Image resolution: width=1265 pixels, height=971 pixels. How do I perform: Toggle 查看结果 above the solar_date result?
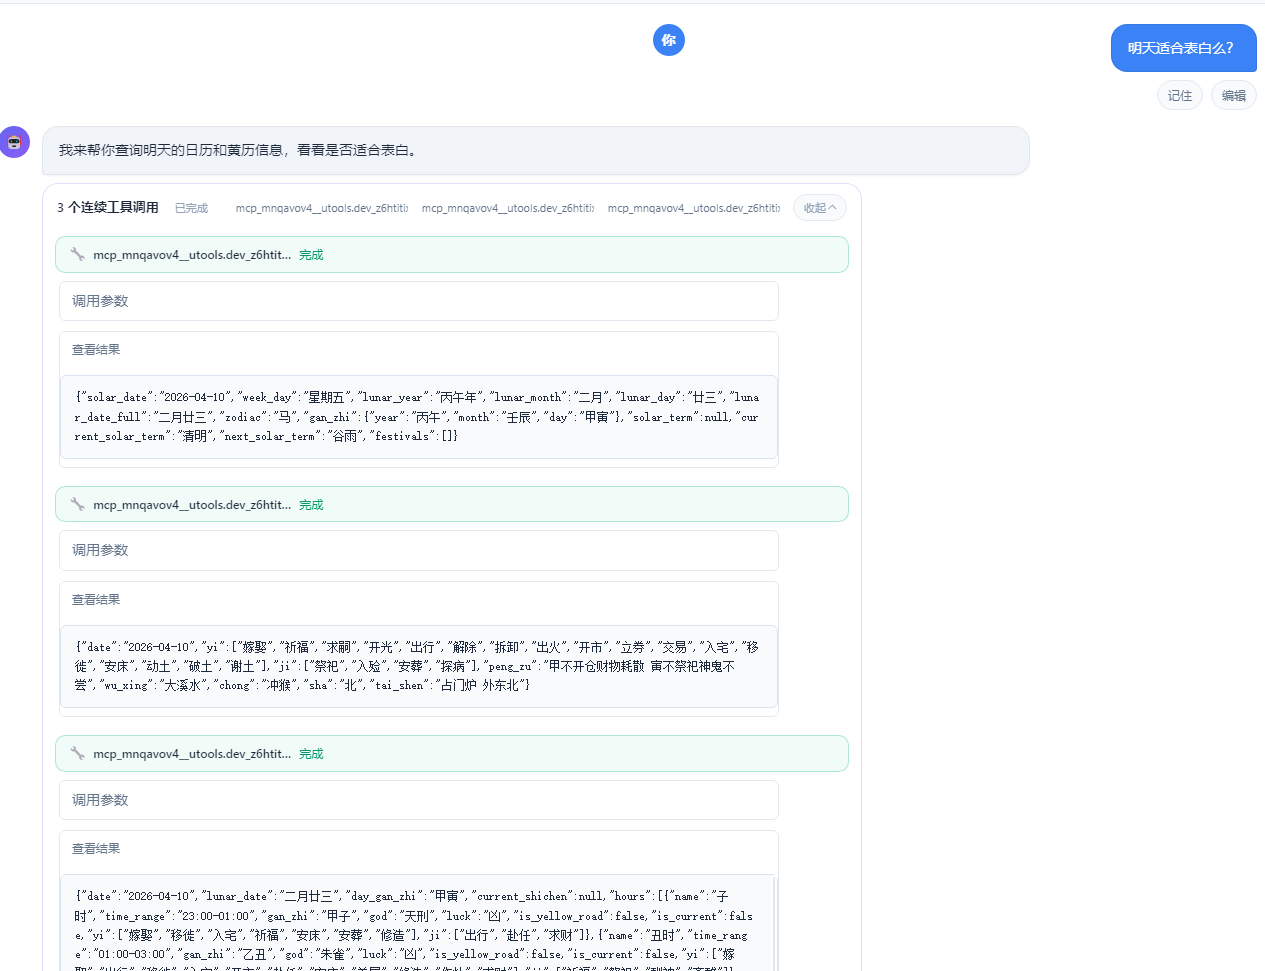click(x=96, y=350)
